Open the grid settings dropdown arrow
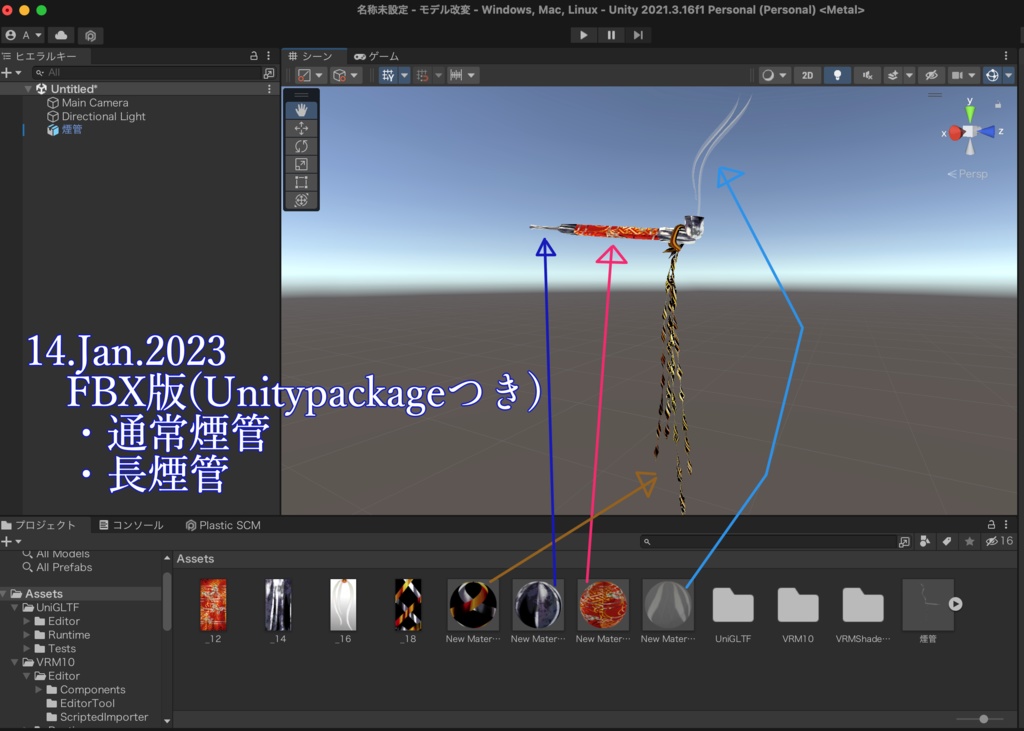1024x731 pixels. click(404, 75)
